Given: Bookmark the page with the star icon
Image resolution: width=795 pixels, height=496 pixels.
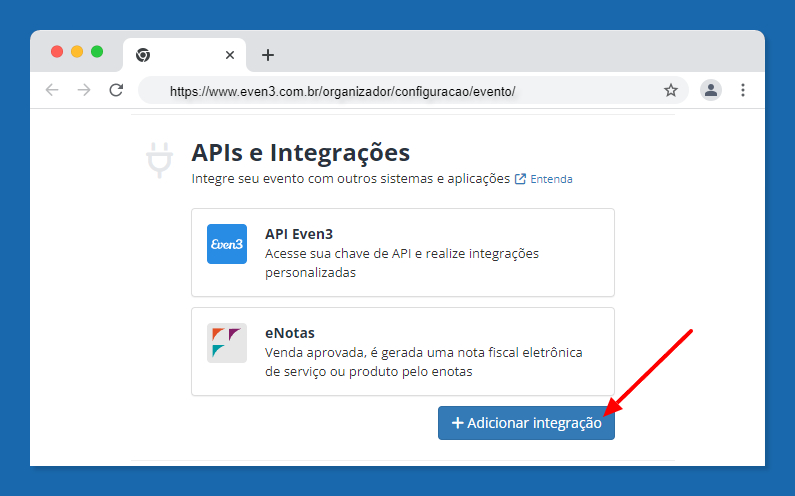Looking at the screenshot, I should point(671,90).
